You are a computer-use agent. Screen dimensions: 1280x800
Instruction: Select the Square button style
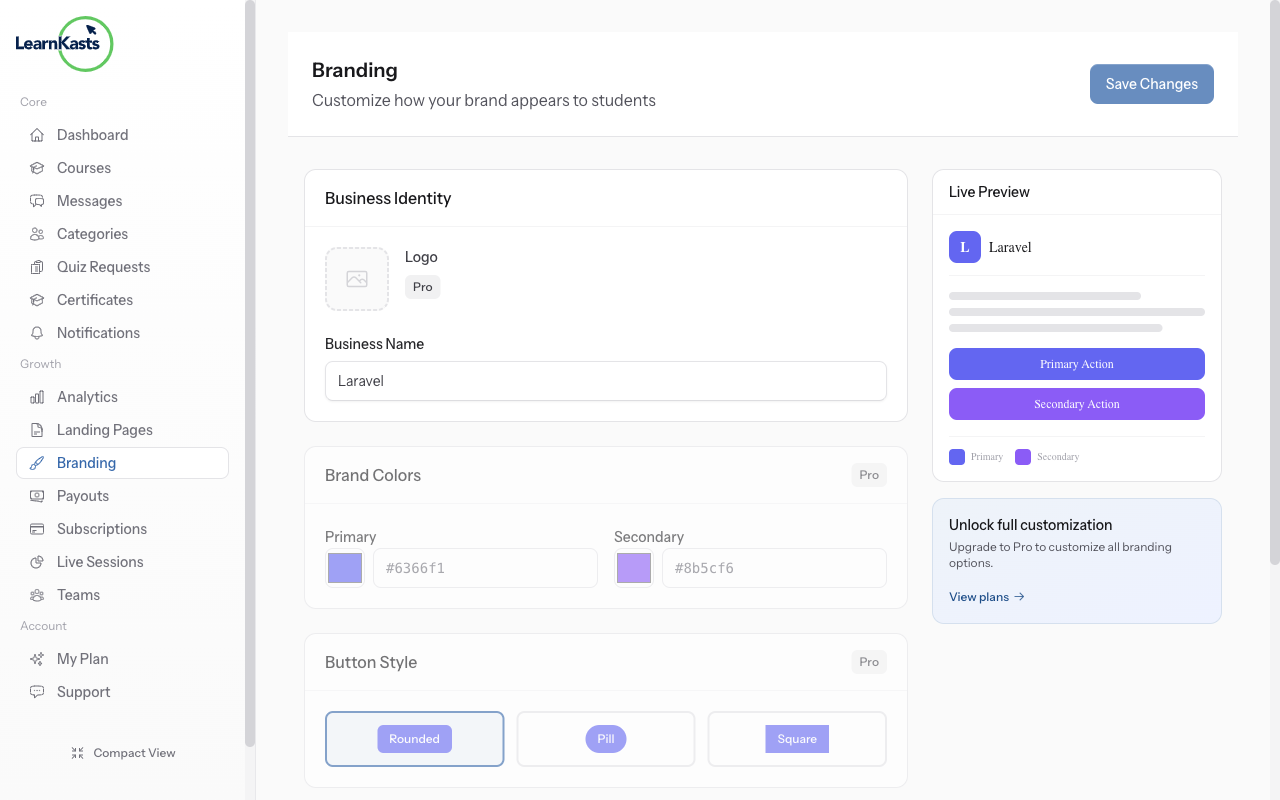[796, 738]
